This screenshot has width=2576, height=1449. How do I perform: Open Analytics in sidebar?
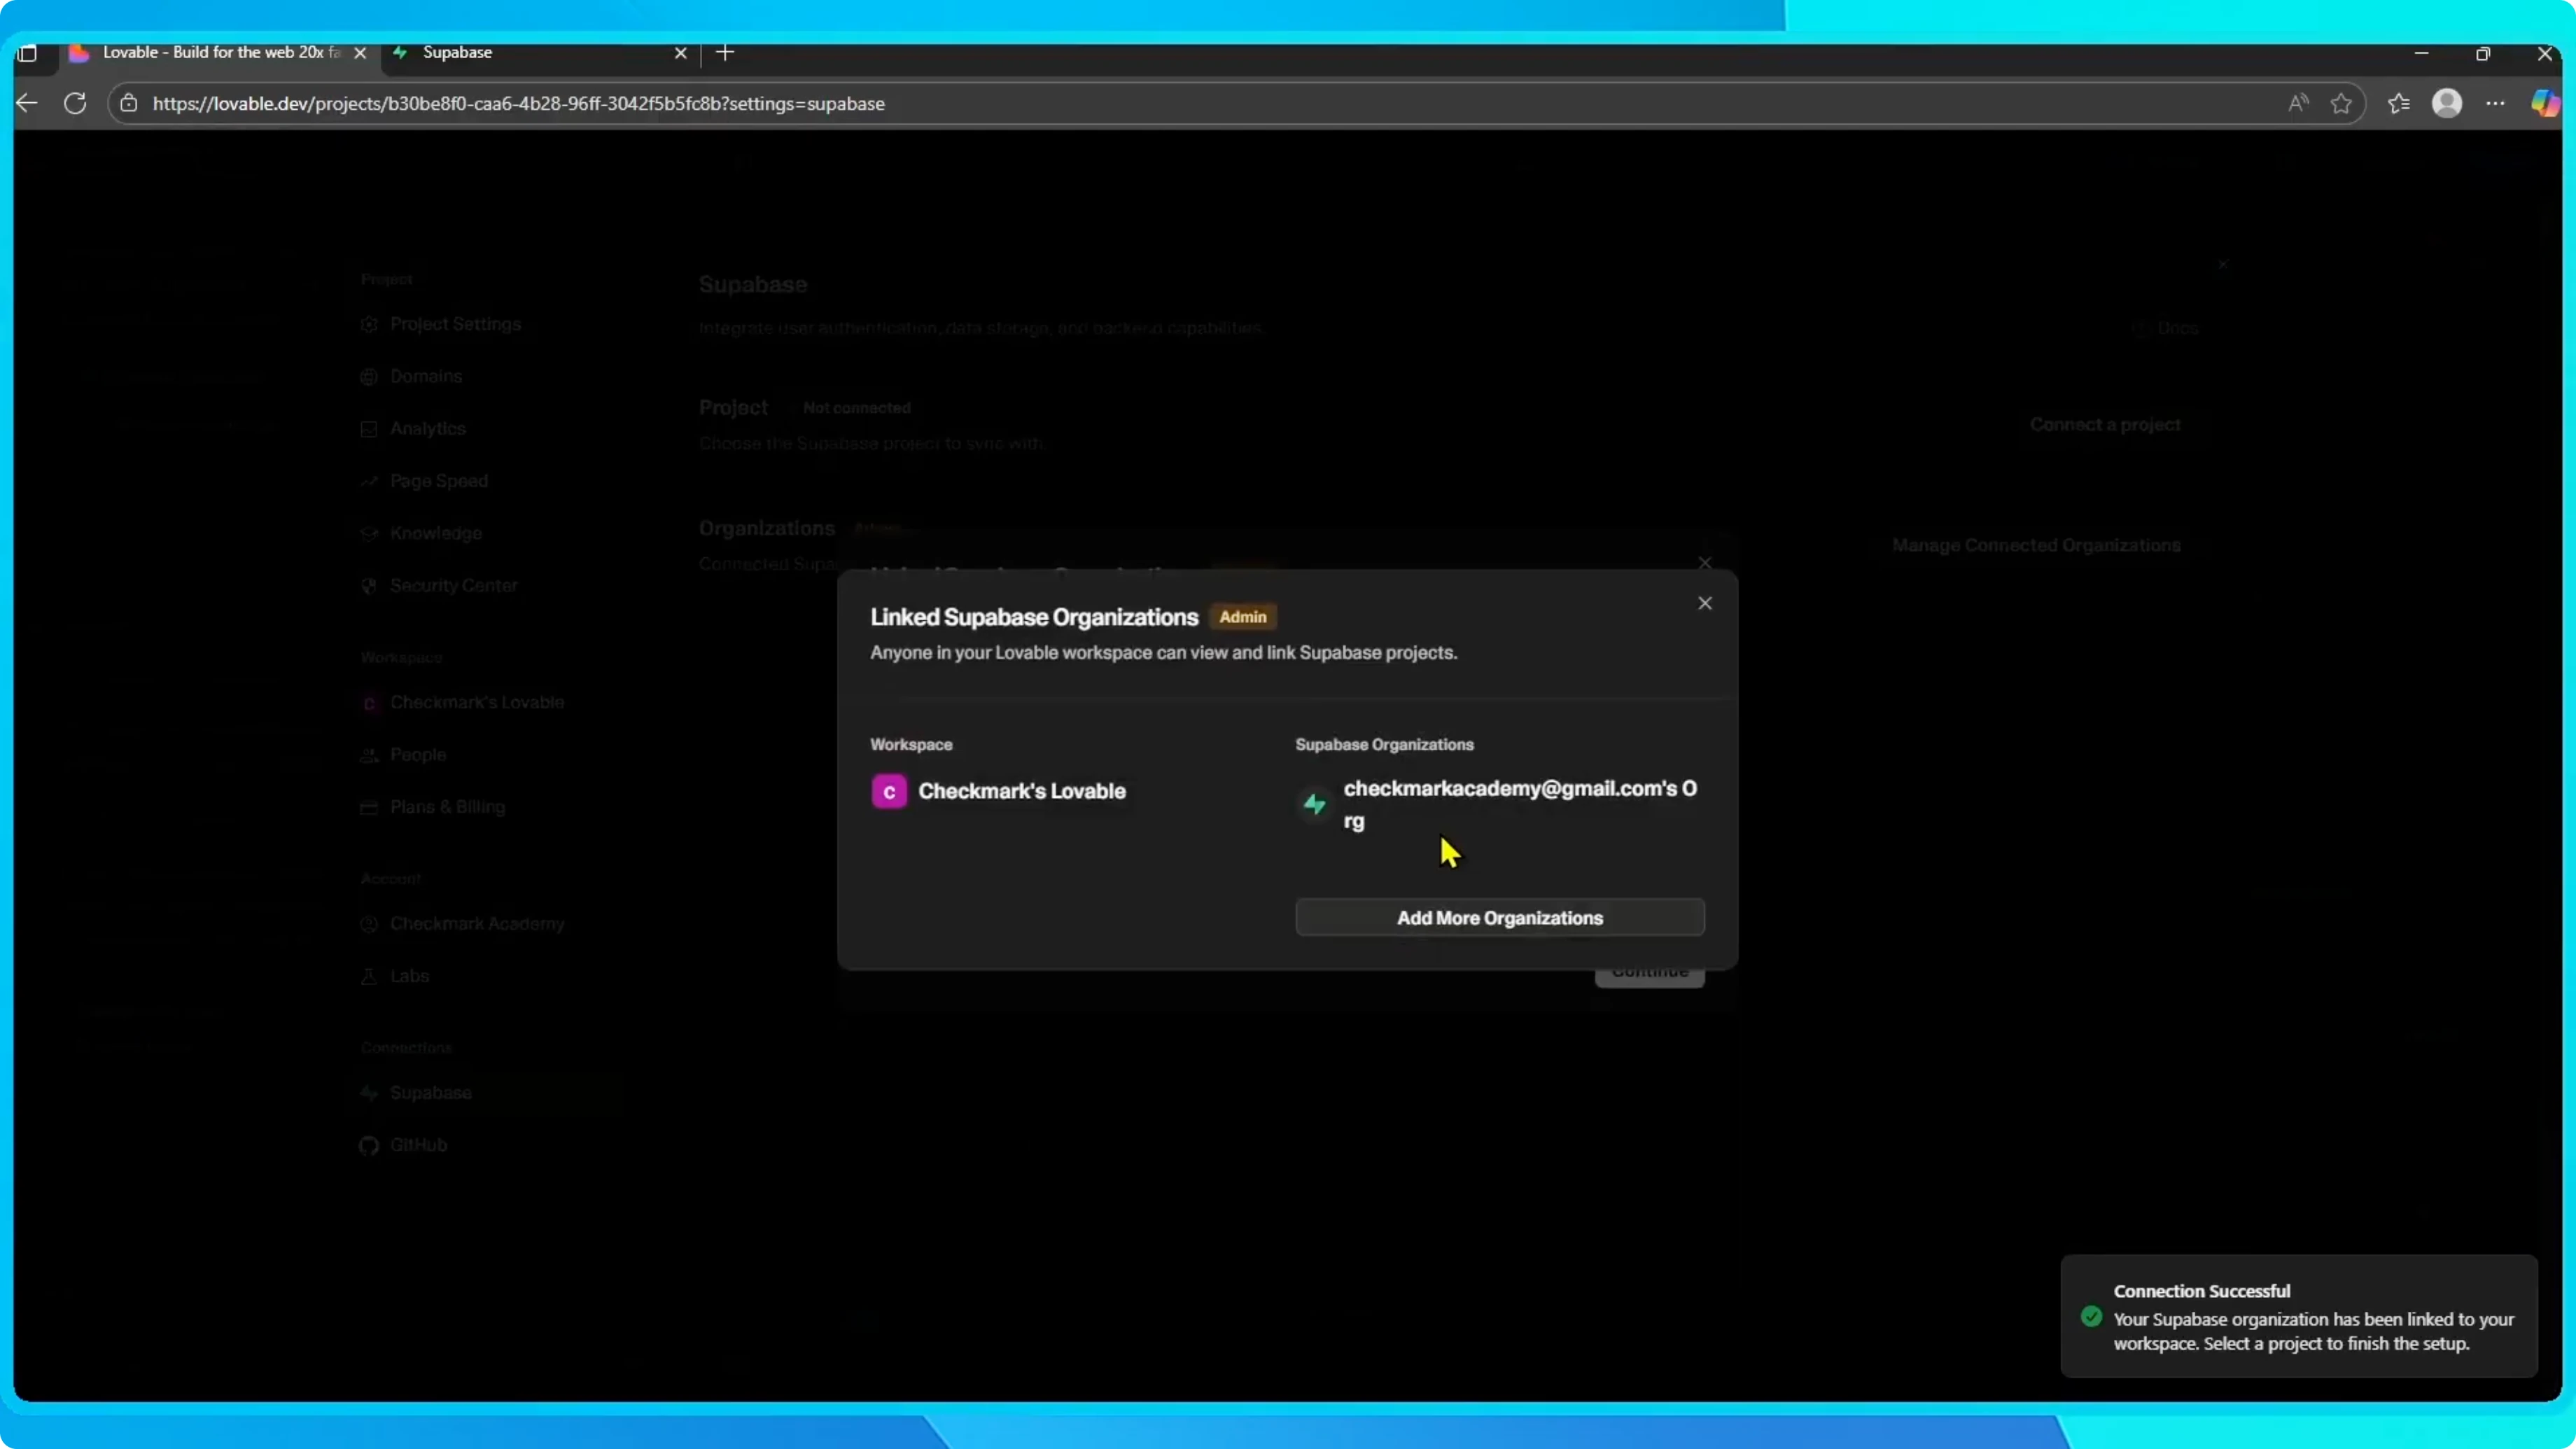pos(413,428)
